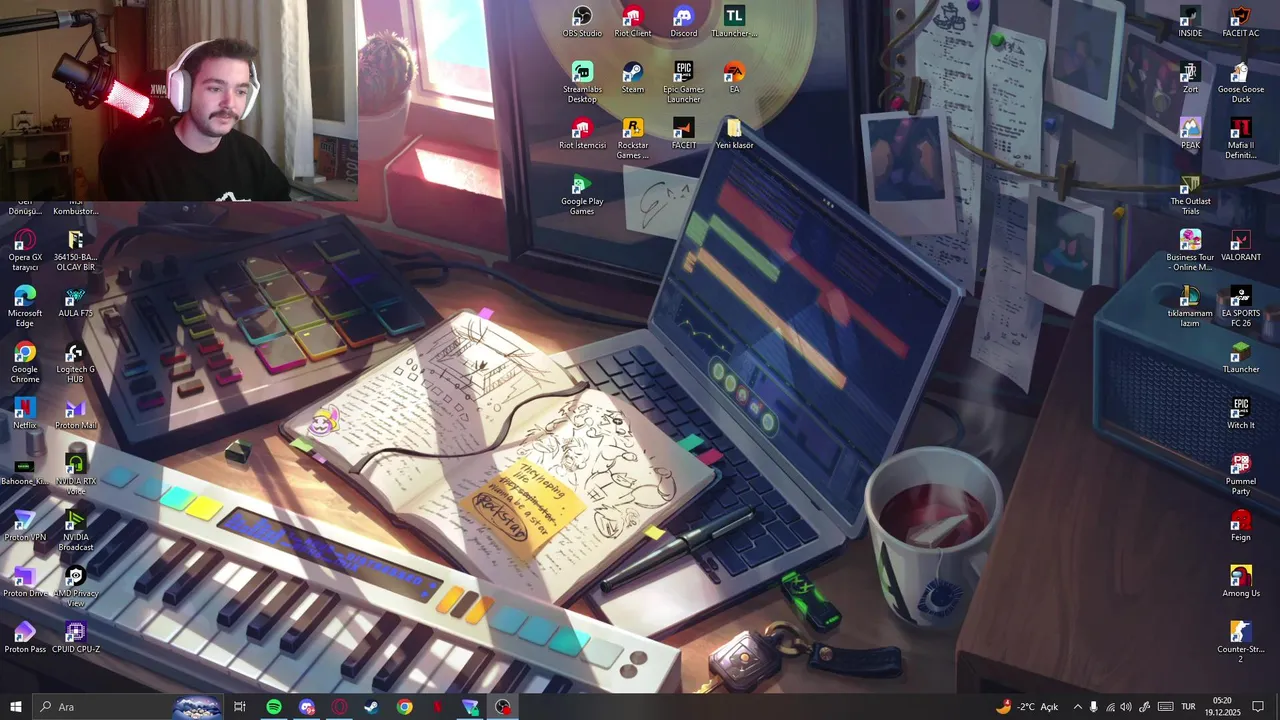
Task: Open the notification center
Action: tap(1258, 707)
